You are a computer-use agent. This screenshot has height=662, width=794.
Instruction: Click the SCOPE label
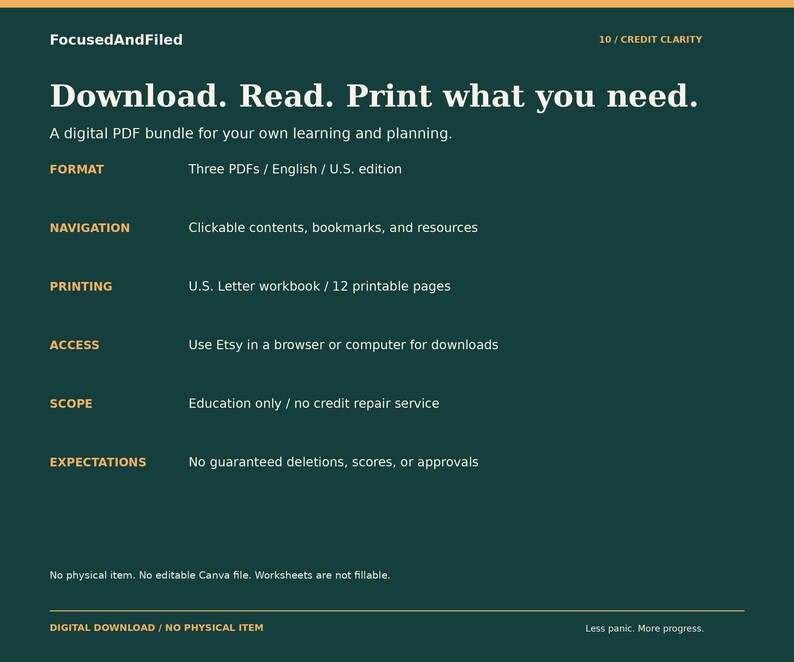coord(71,404)
